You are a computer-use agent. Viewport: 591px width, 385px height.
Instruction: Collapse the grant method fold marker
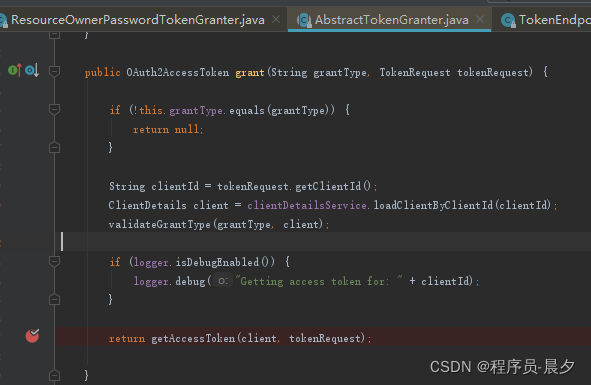click(x=55, y=71)
